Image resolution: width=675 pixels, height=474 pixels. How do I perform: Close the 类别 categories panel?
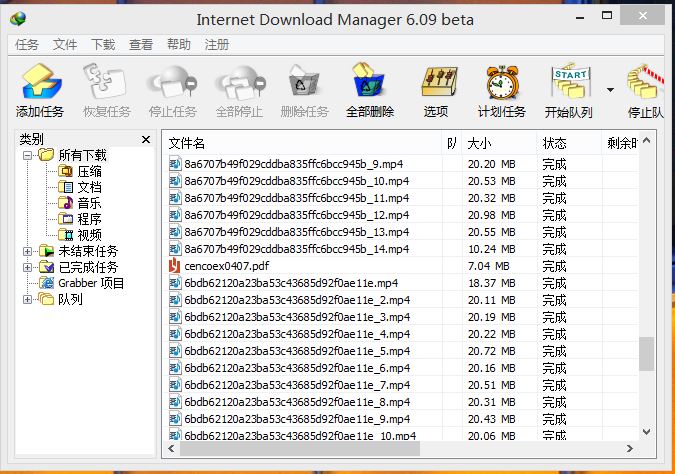(x=146, y=139)
